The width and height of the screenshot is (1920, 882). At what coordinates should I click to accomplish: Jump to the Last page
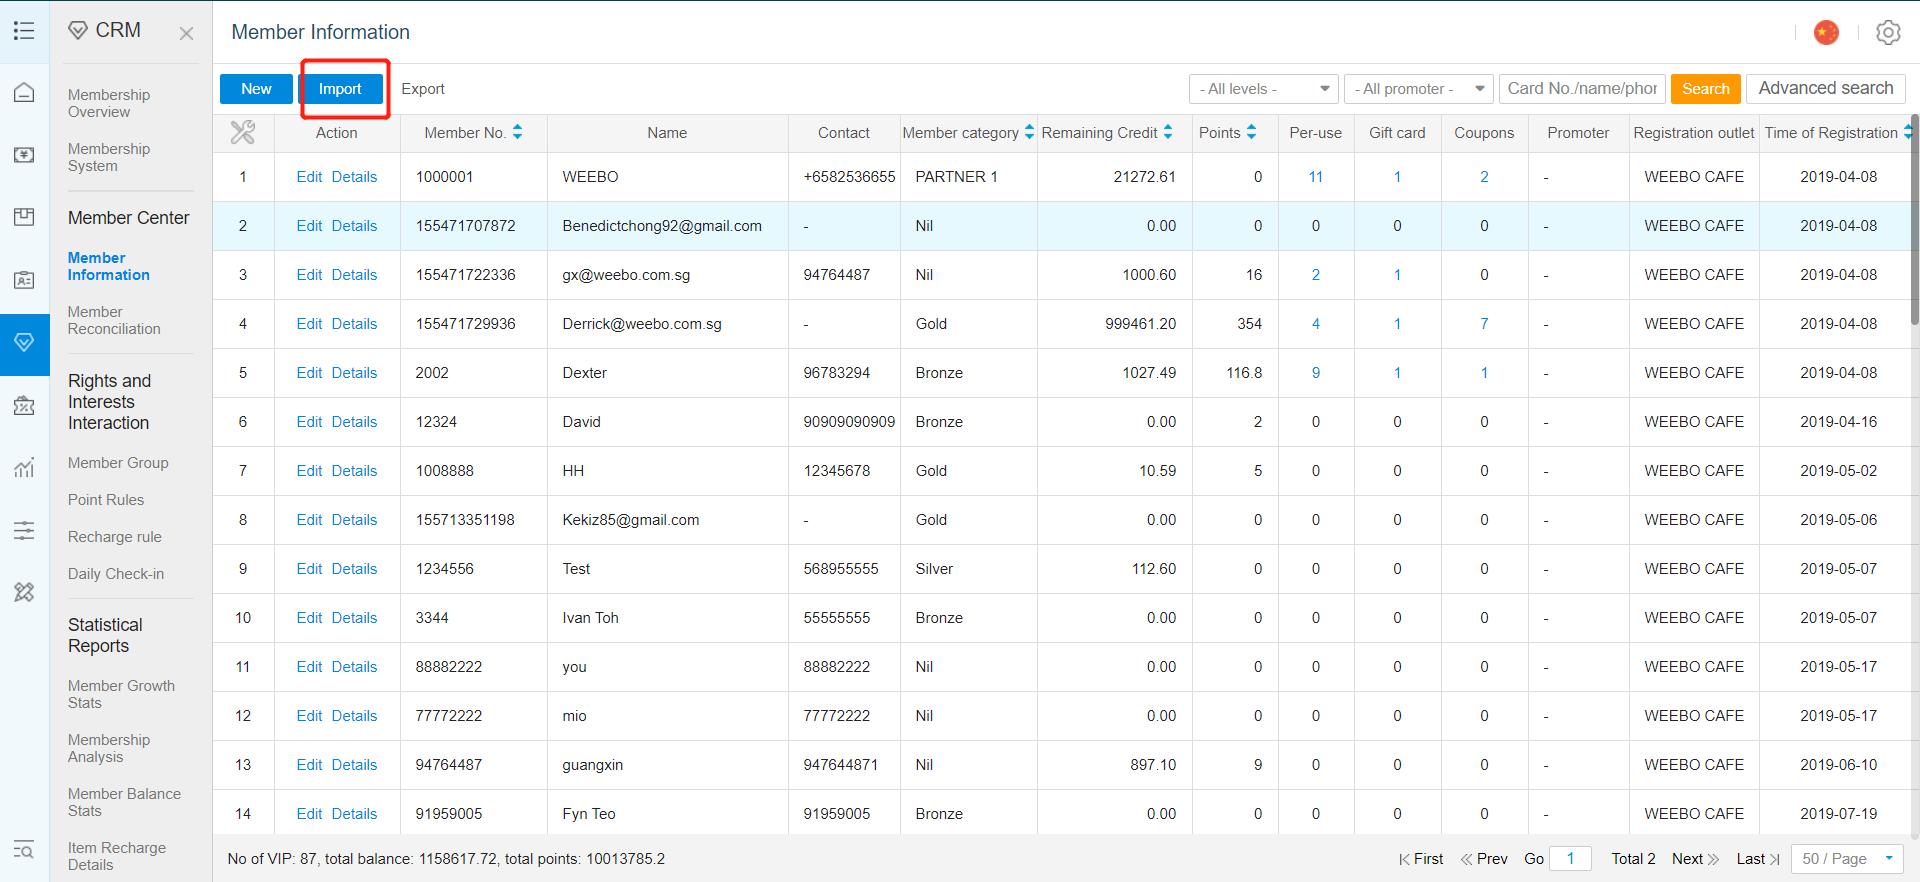click(1758, 859)
